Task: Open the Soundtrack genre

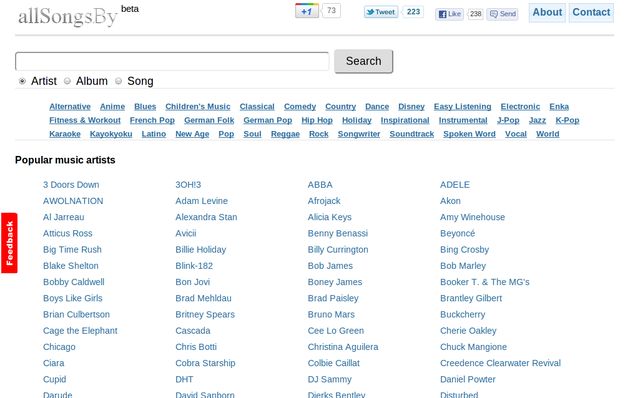Action: 412,134
